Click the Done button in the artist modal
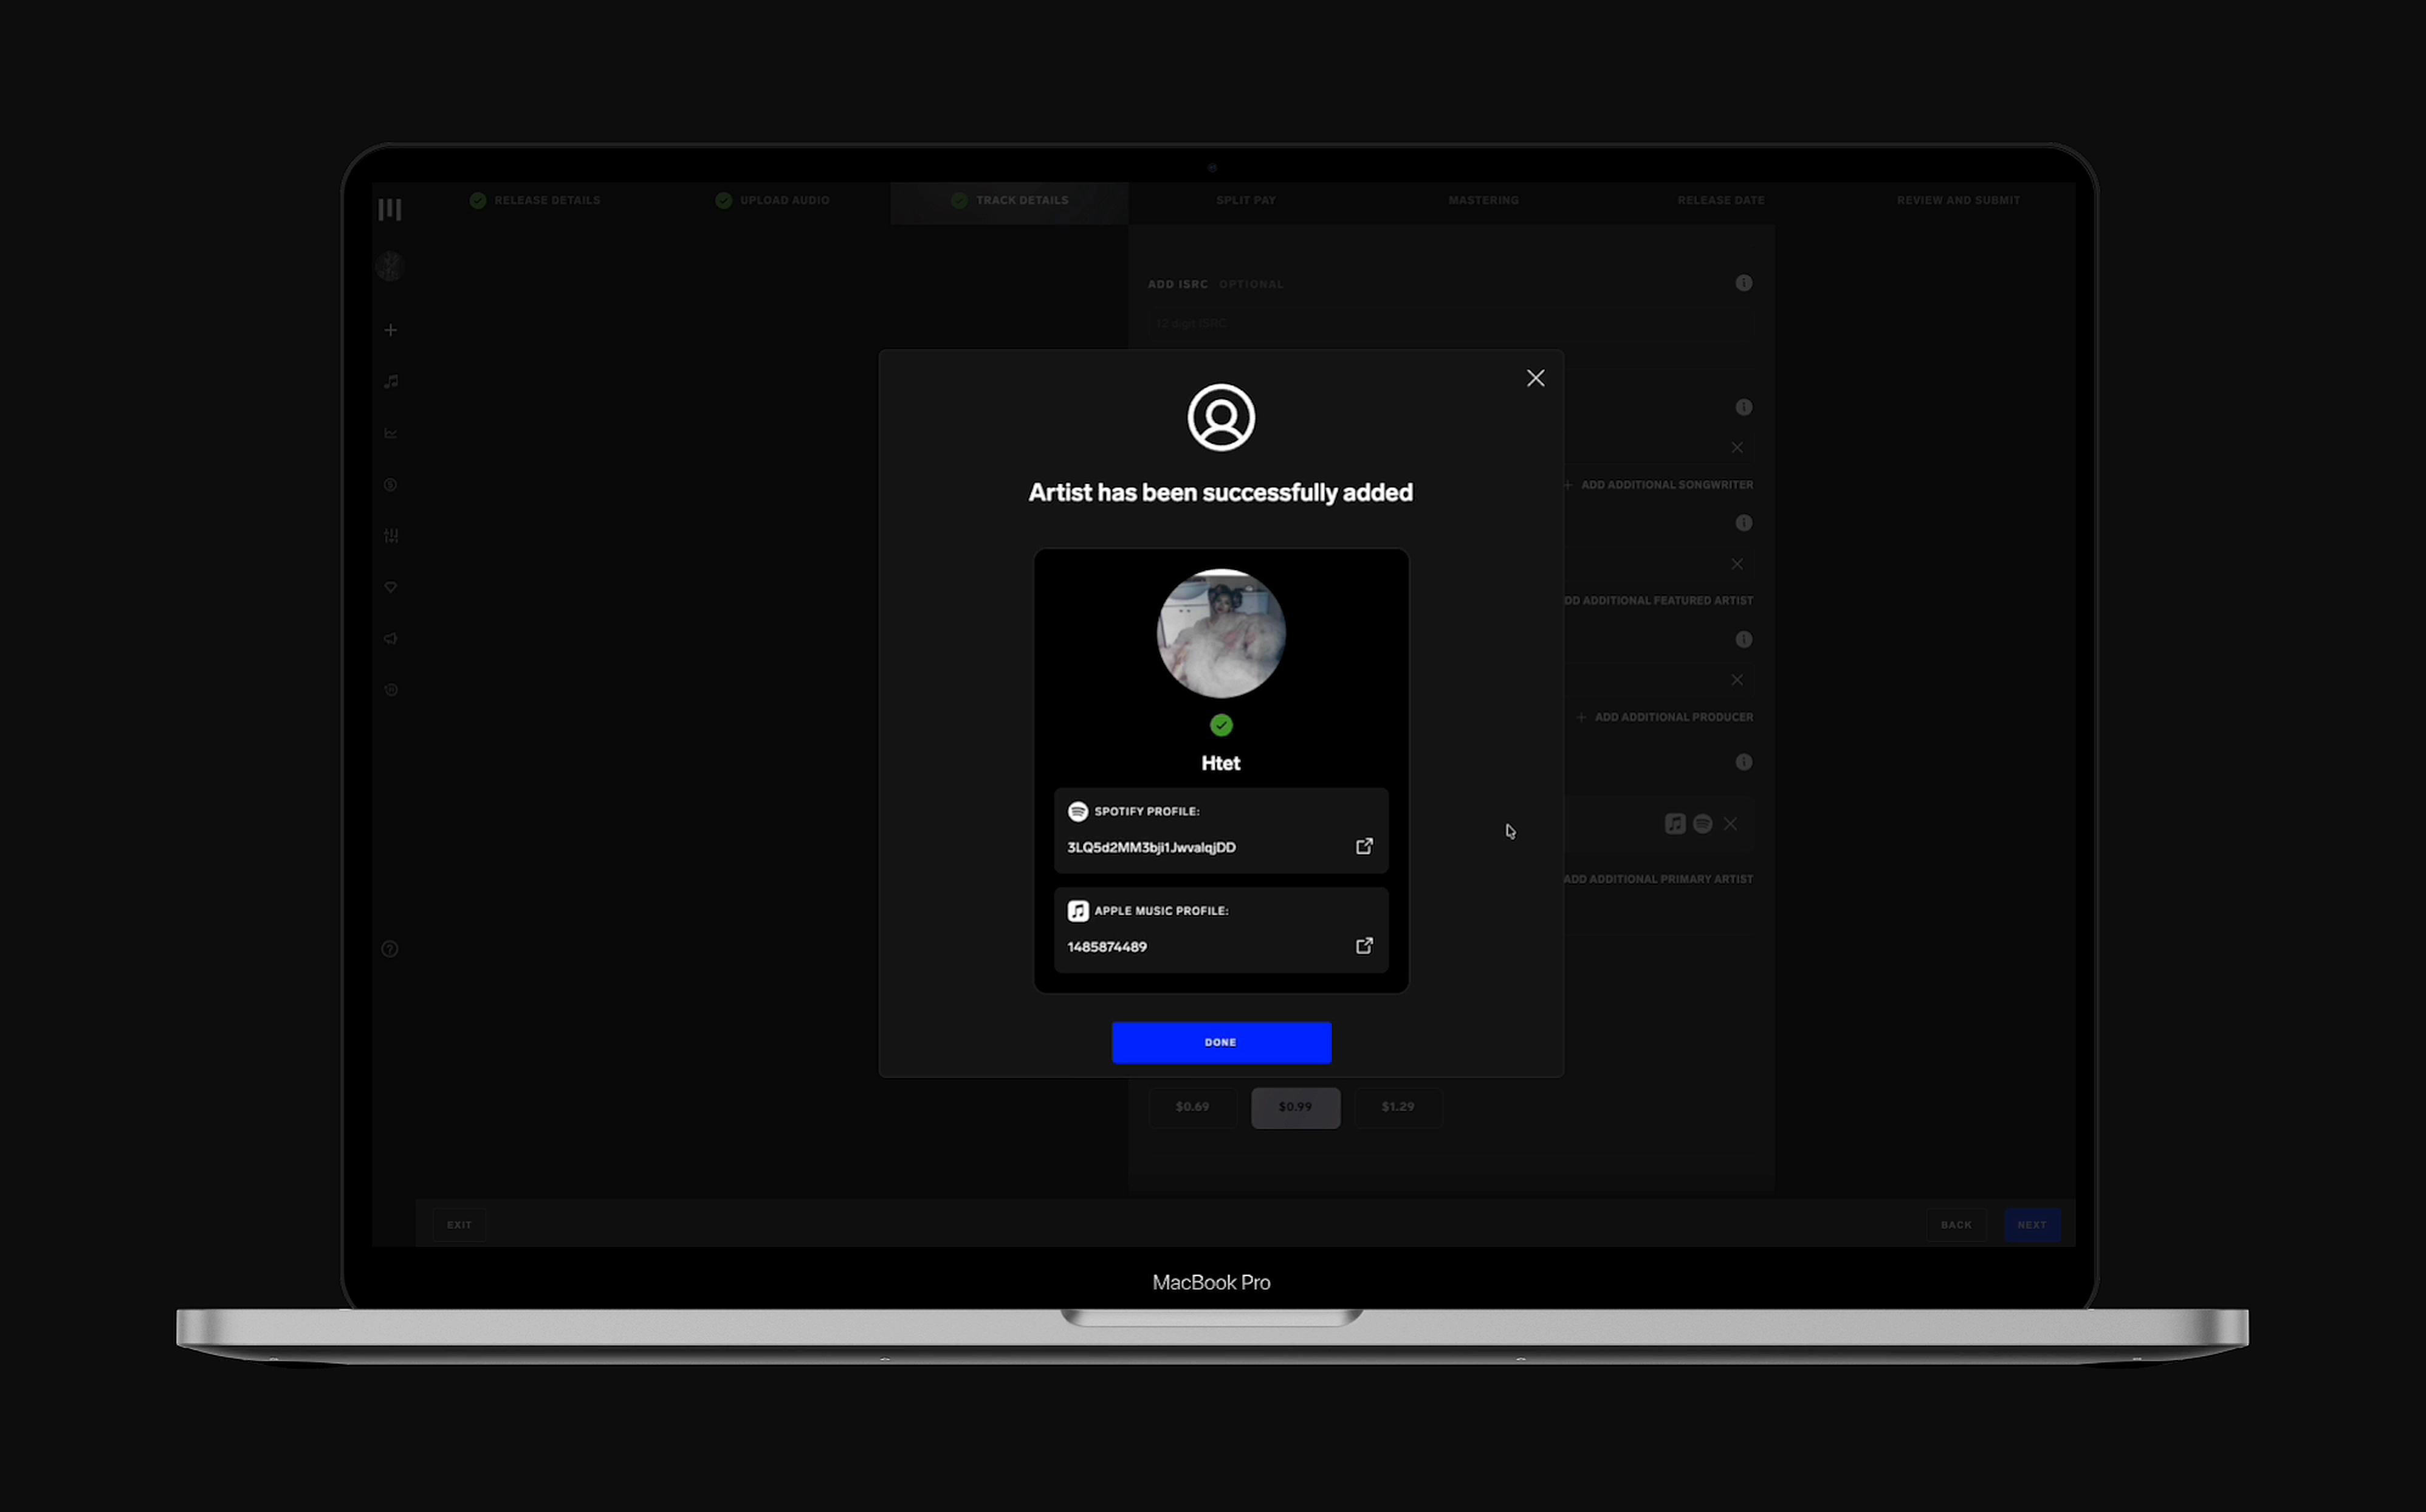The width and height of the screenshot is (2426, 1512). point(1220,1042)
